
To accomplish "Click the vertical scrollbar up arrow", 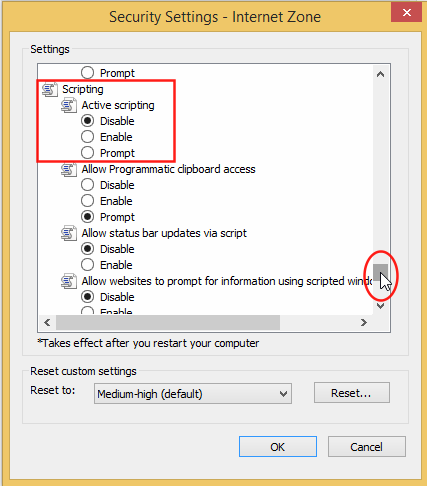I will pos(380,74).
